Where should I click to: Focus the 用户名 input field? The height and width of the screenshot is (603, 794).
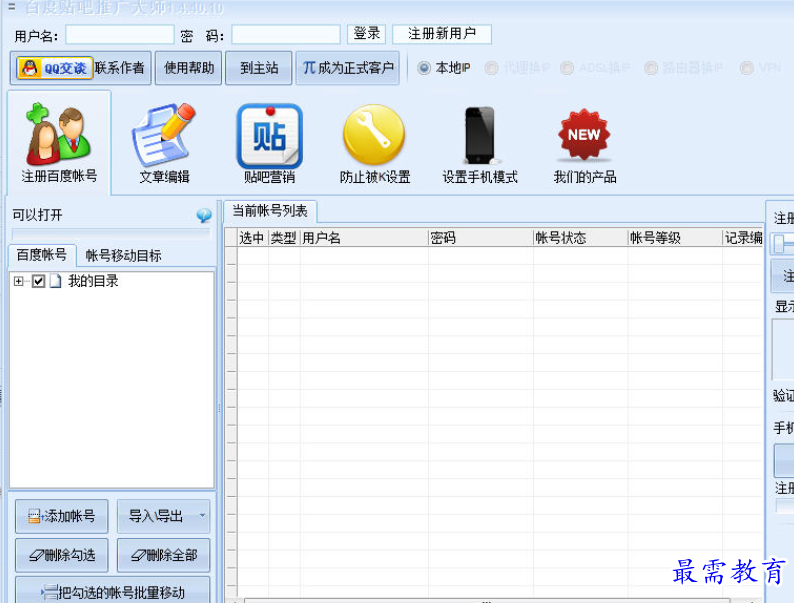click(120, 35)
